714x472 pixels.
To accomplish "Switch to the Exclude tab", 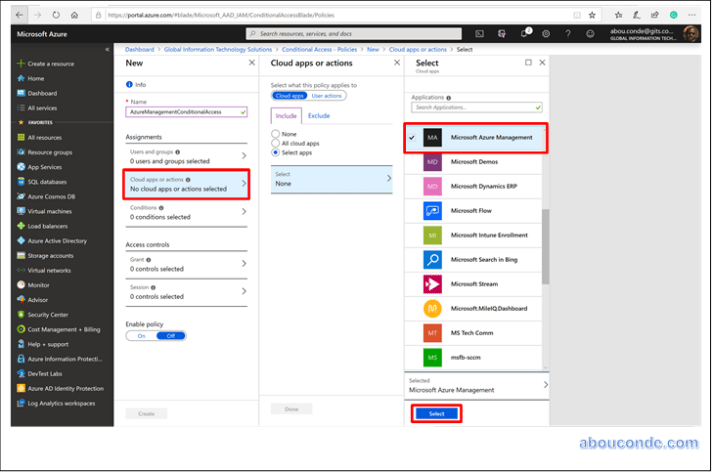I will point(318,116).
